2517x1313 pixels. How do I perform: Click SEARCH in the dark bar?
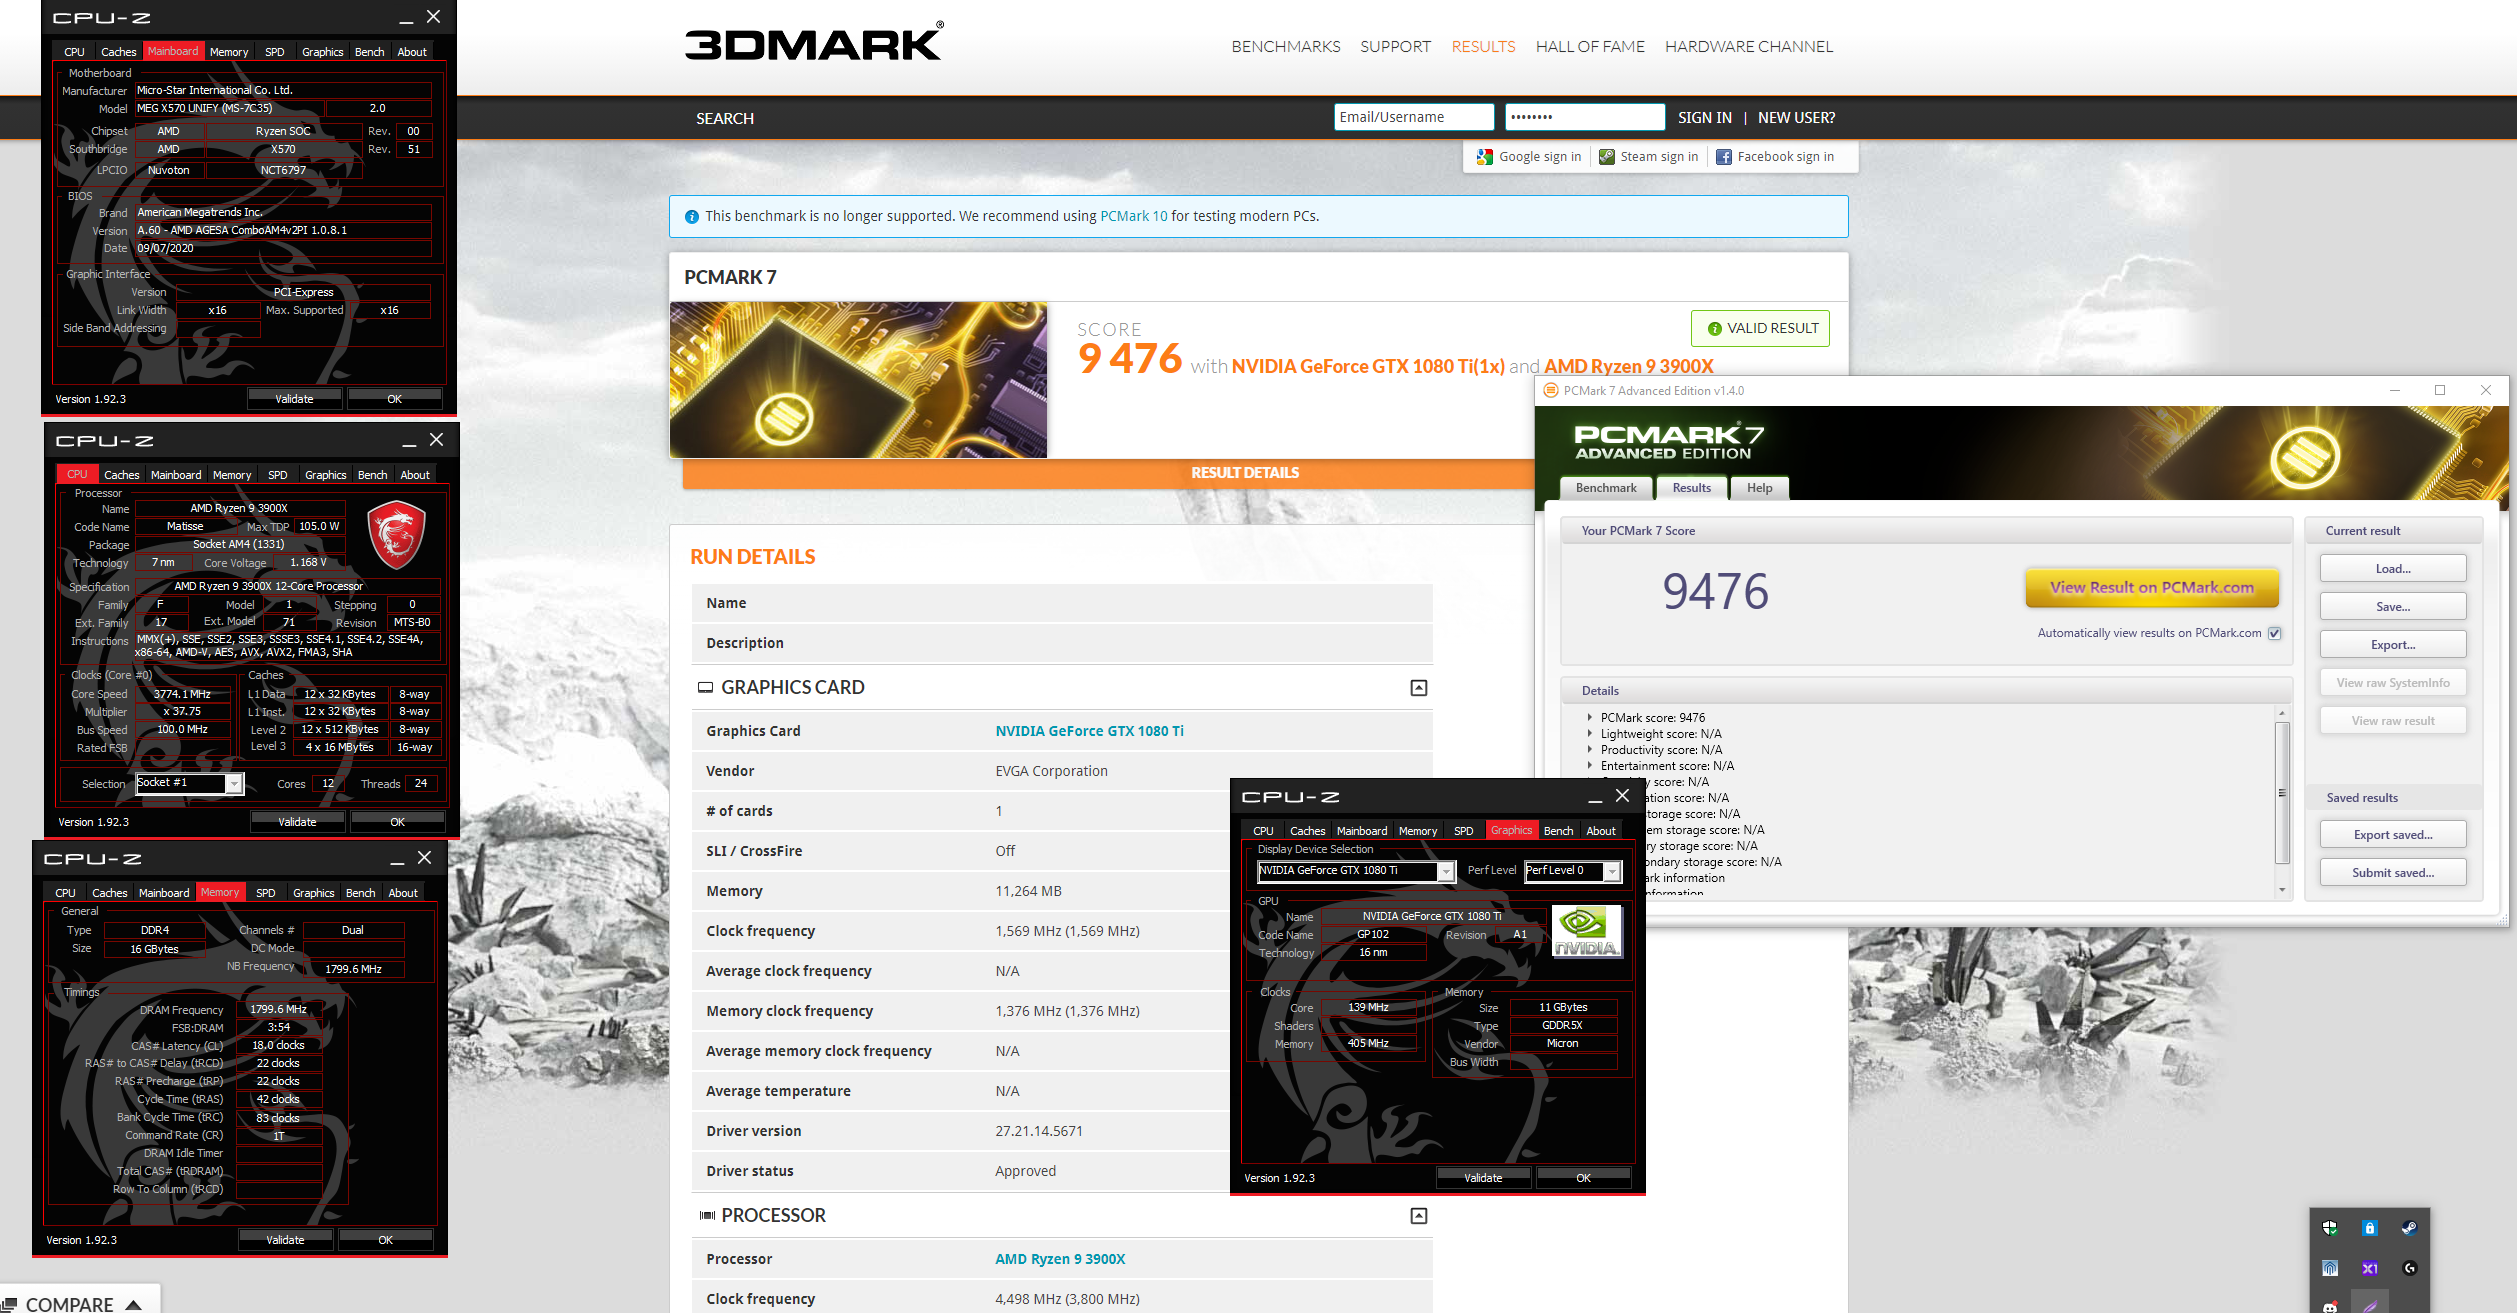(x=725, y=118)
